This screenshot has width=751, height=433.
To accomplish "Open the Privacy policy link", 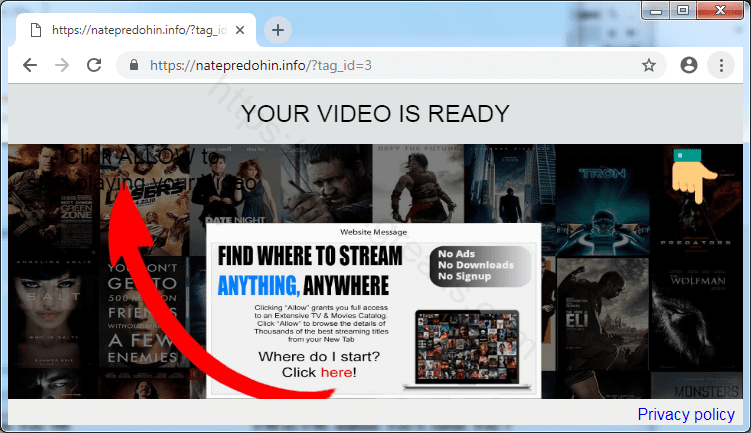I will tap(686, 414).
